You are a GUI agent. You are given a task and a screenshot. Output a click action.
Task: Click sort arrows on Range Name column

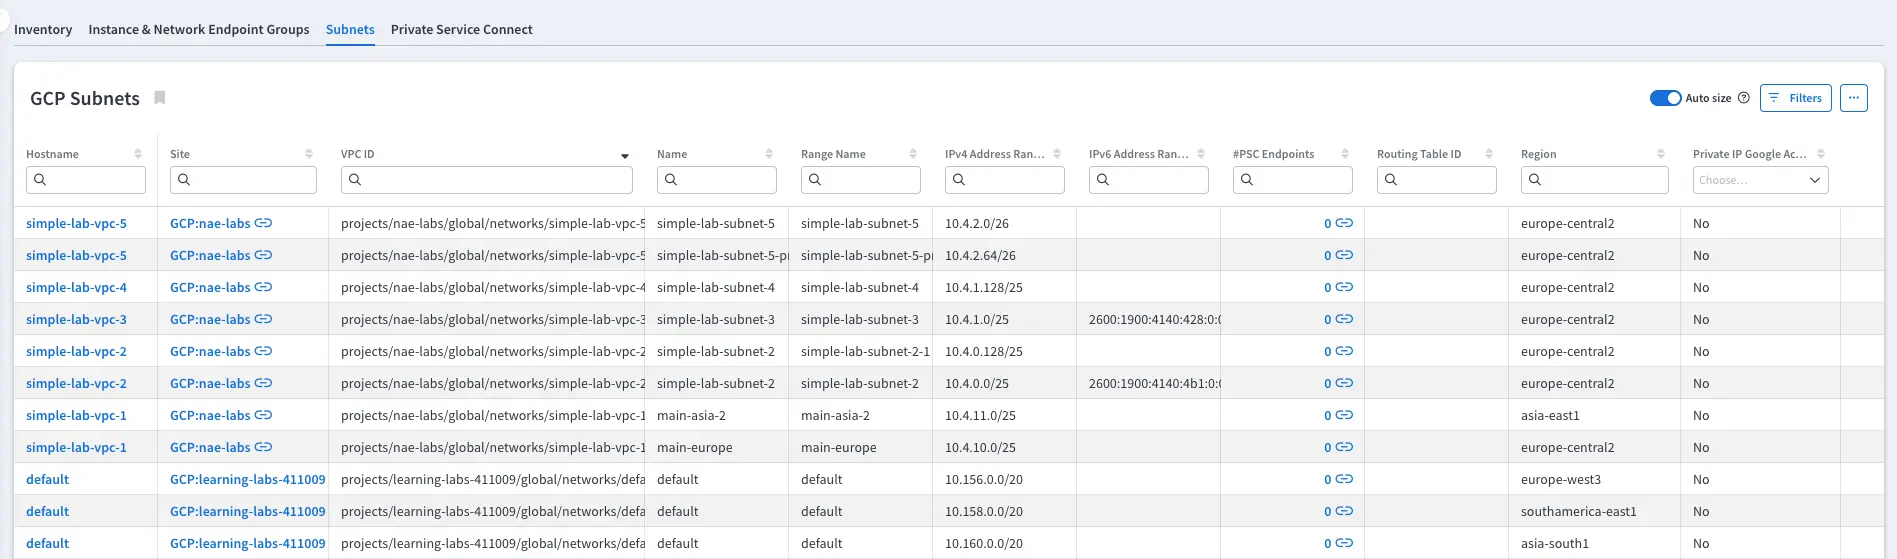point(913,154)
